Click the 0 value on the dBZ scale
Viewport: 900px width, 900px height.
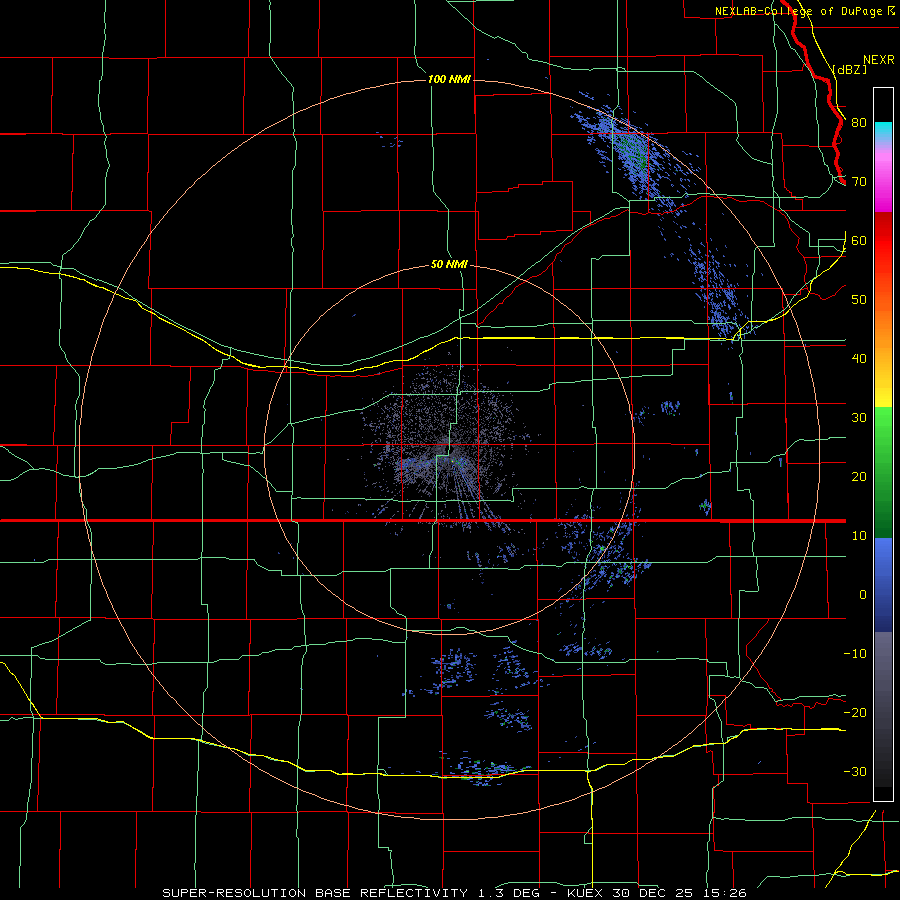(863, 595)
